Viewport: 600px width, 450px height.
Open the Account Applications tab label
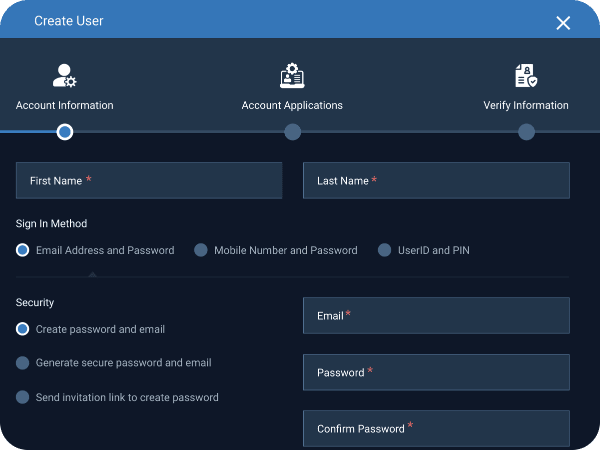point(292,105)
